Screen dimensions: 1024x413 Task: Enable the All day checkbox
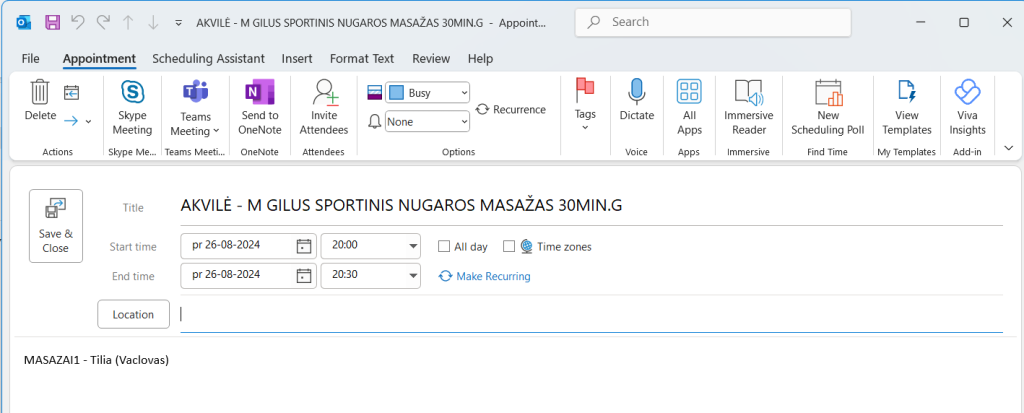click(x=445, y=246)
